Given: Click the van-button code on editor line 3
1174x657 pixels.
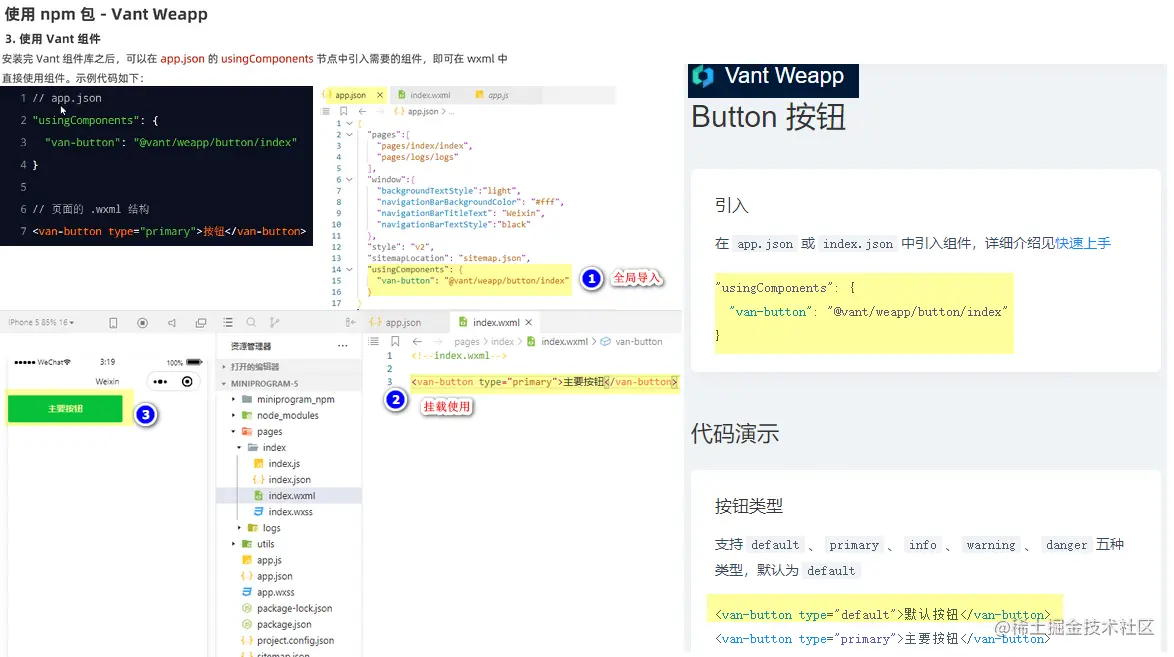Looking at the screenshot, I should 544,382.
